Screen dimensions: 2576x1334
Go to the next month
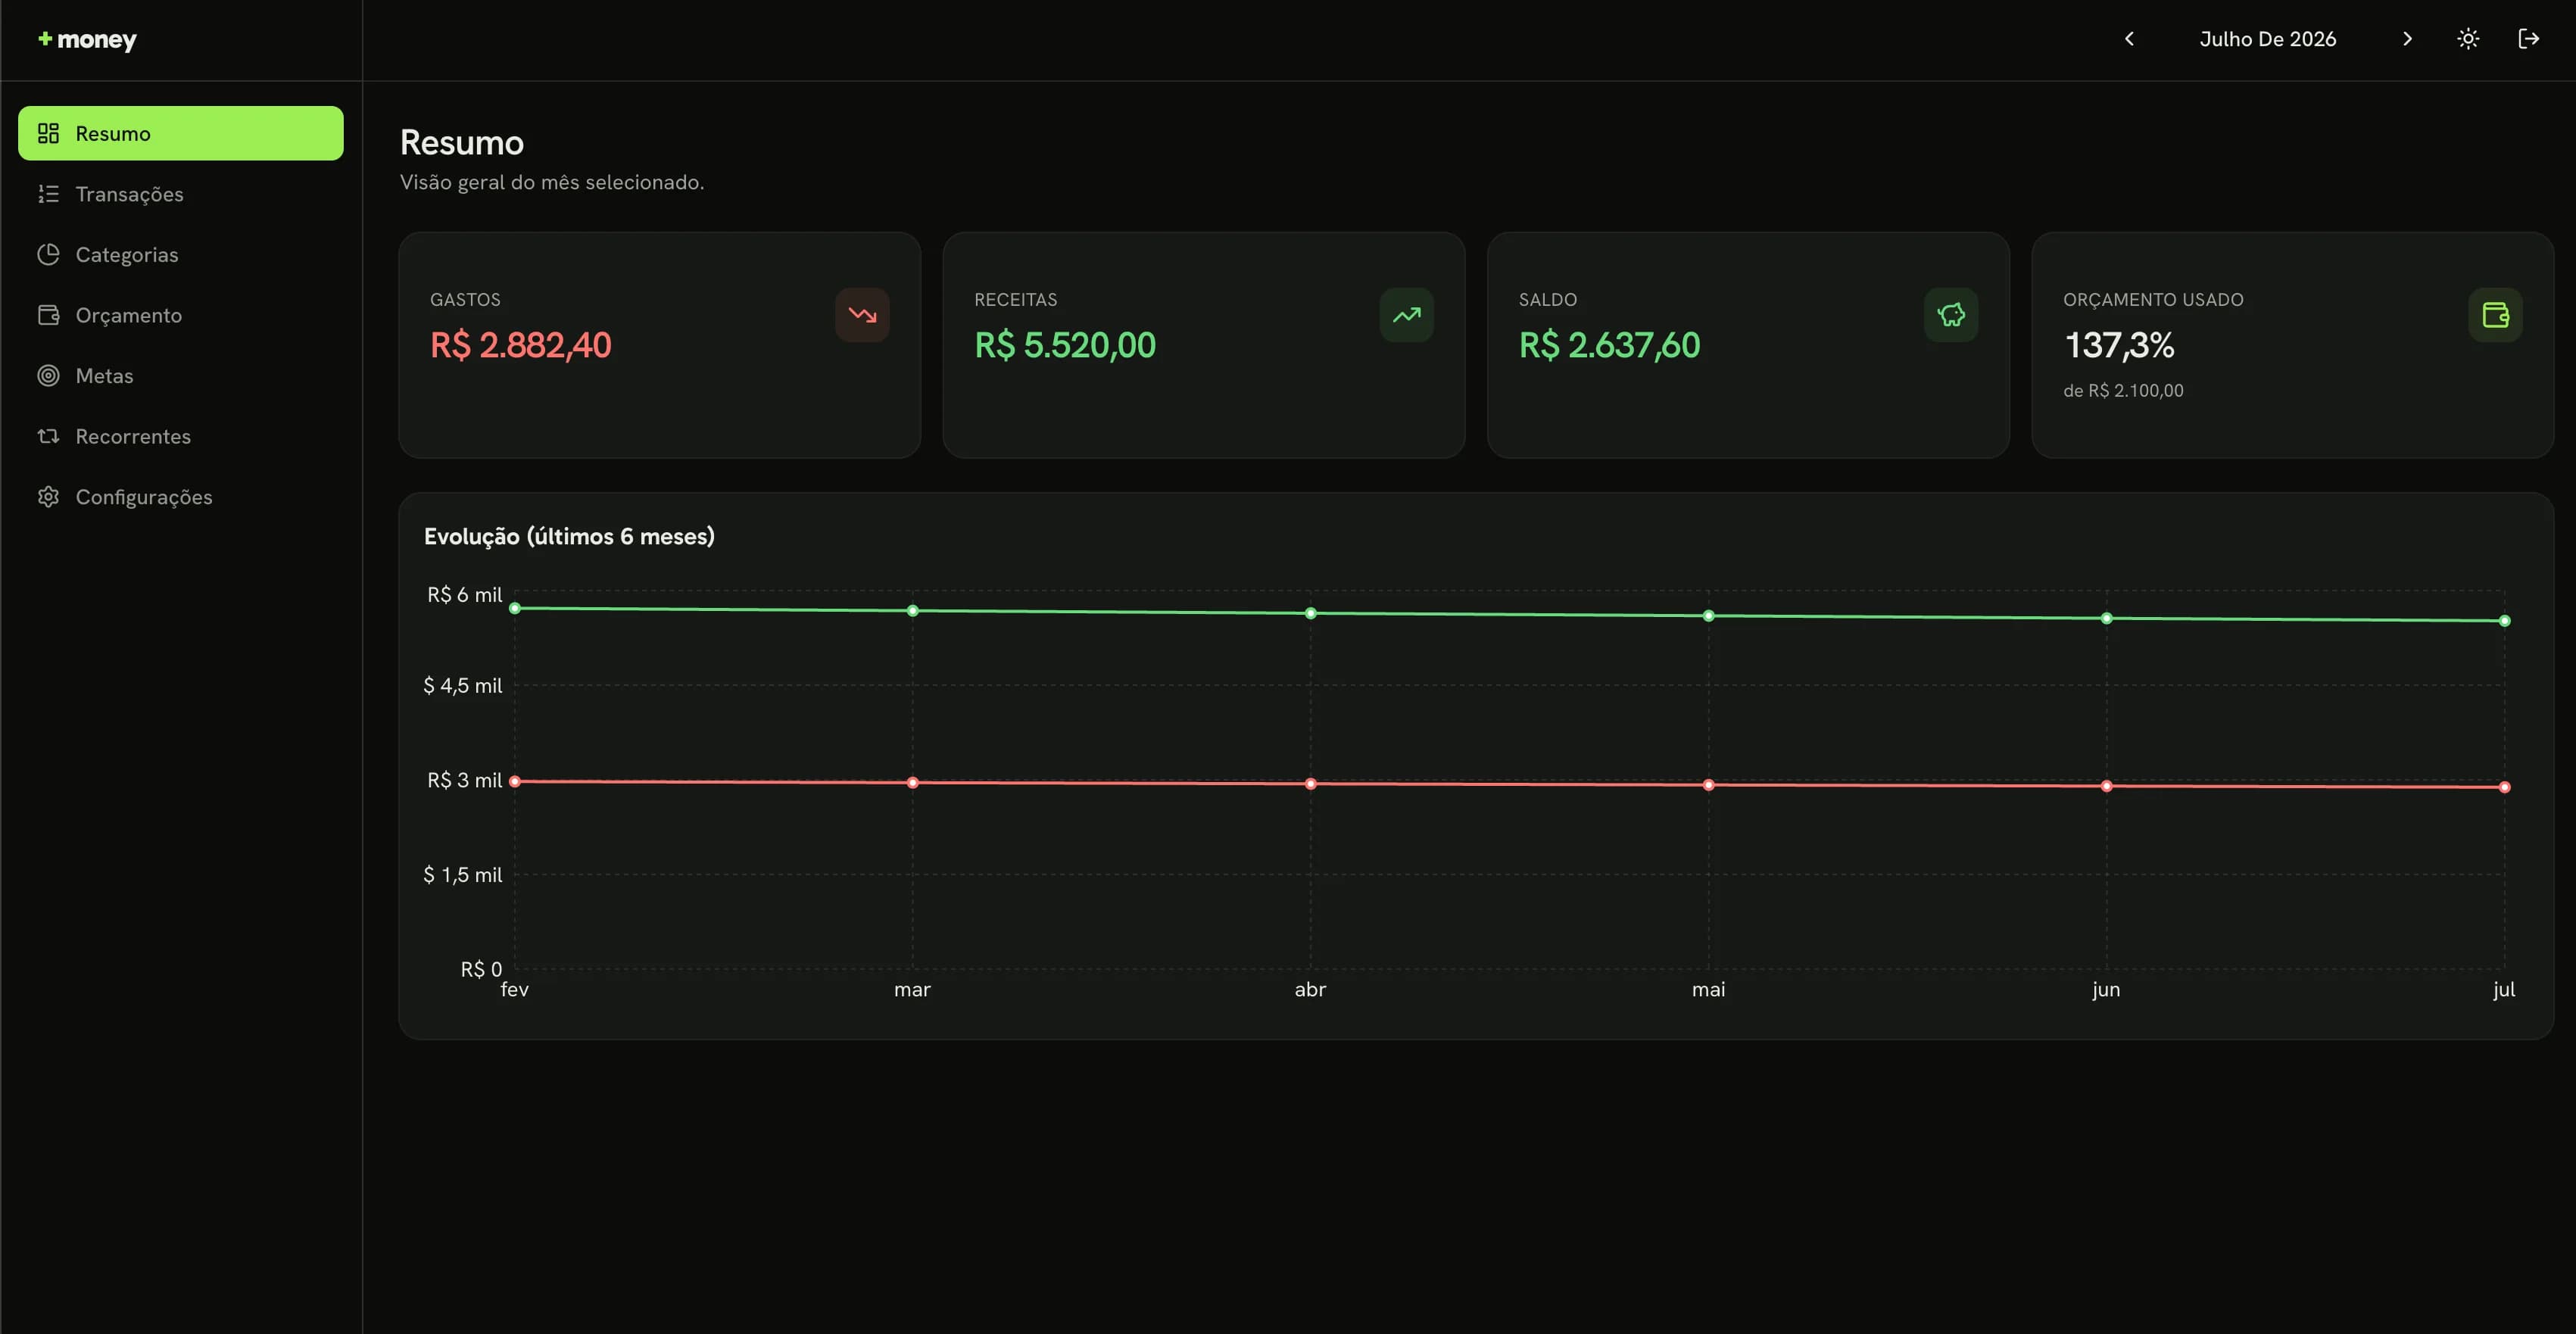[x=2407, y=39]
